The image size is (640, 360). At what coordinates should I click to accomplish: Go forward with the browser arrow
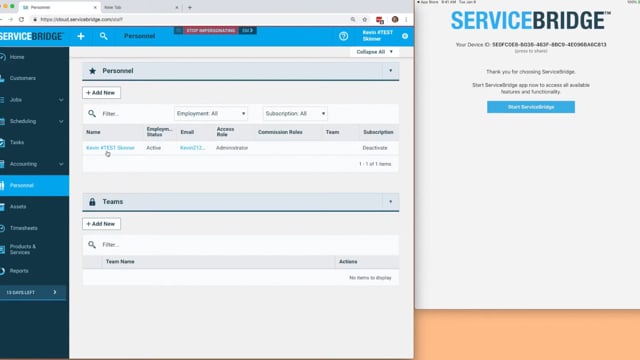(x=10, y=19)
